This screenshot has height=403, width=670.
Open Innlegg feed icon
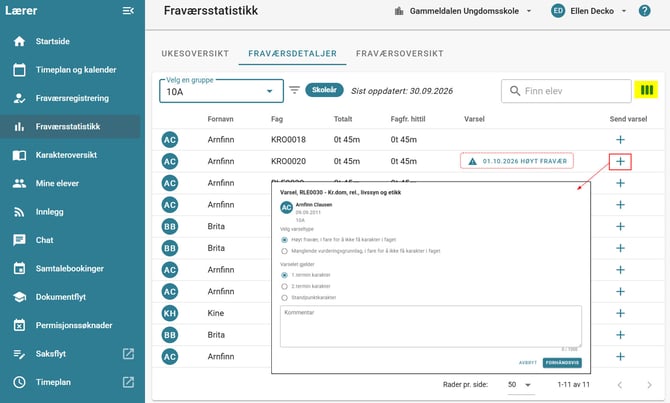19,212
